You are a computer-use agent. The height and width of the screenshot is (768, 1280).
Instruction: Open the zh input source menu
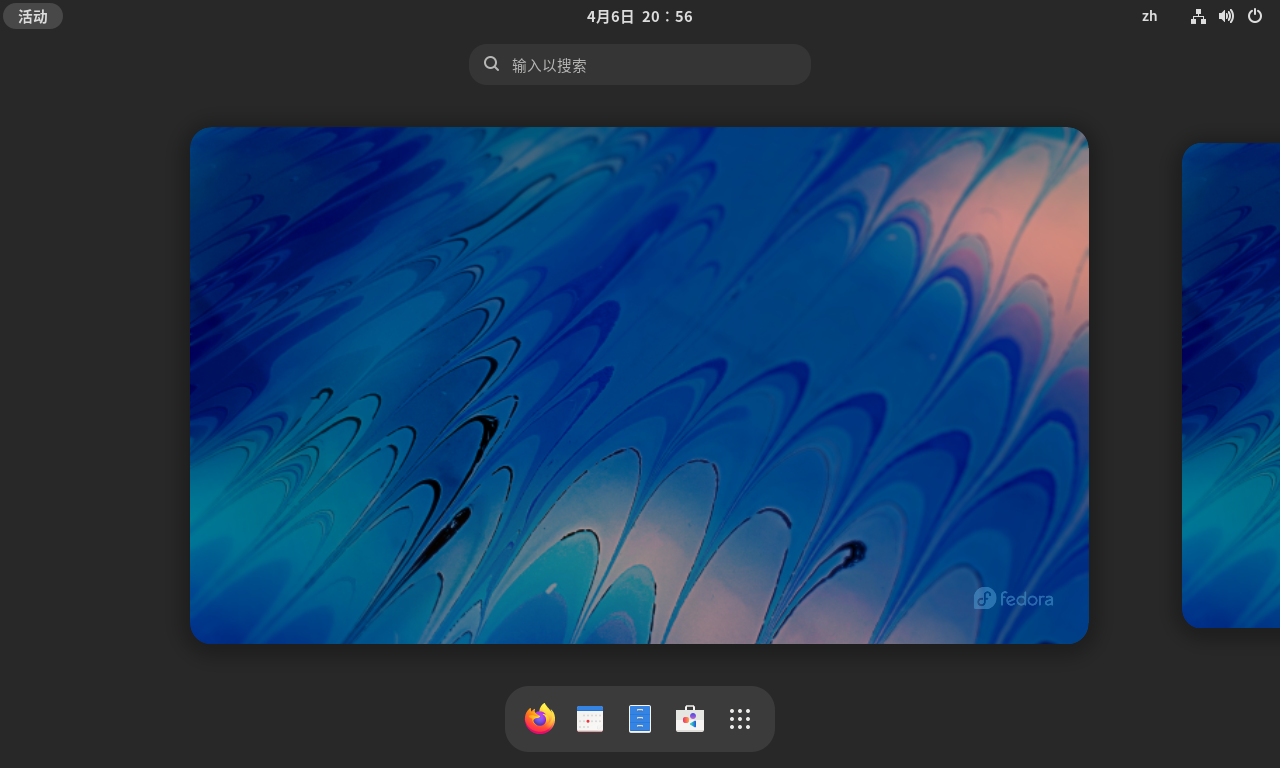point(1150,16)
